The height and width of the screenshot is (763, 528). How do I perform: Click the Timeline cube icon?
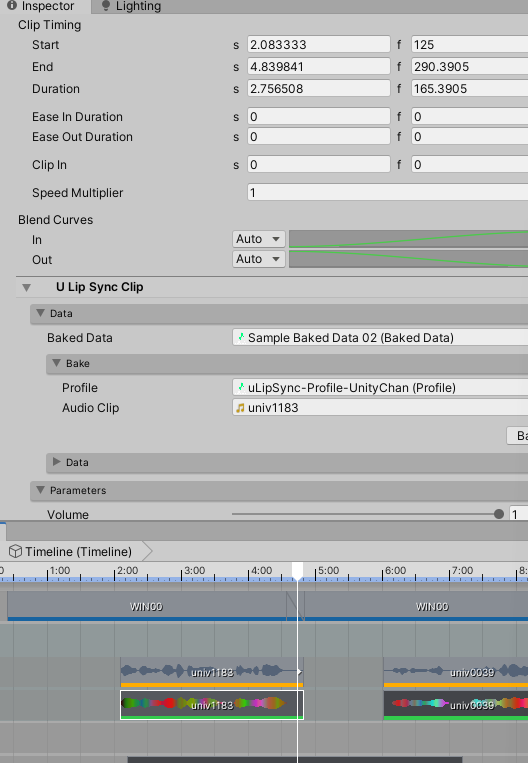point(16,551)
